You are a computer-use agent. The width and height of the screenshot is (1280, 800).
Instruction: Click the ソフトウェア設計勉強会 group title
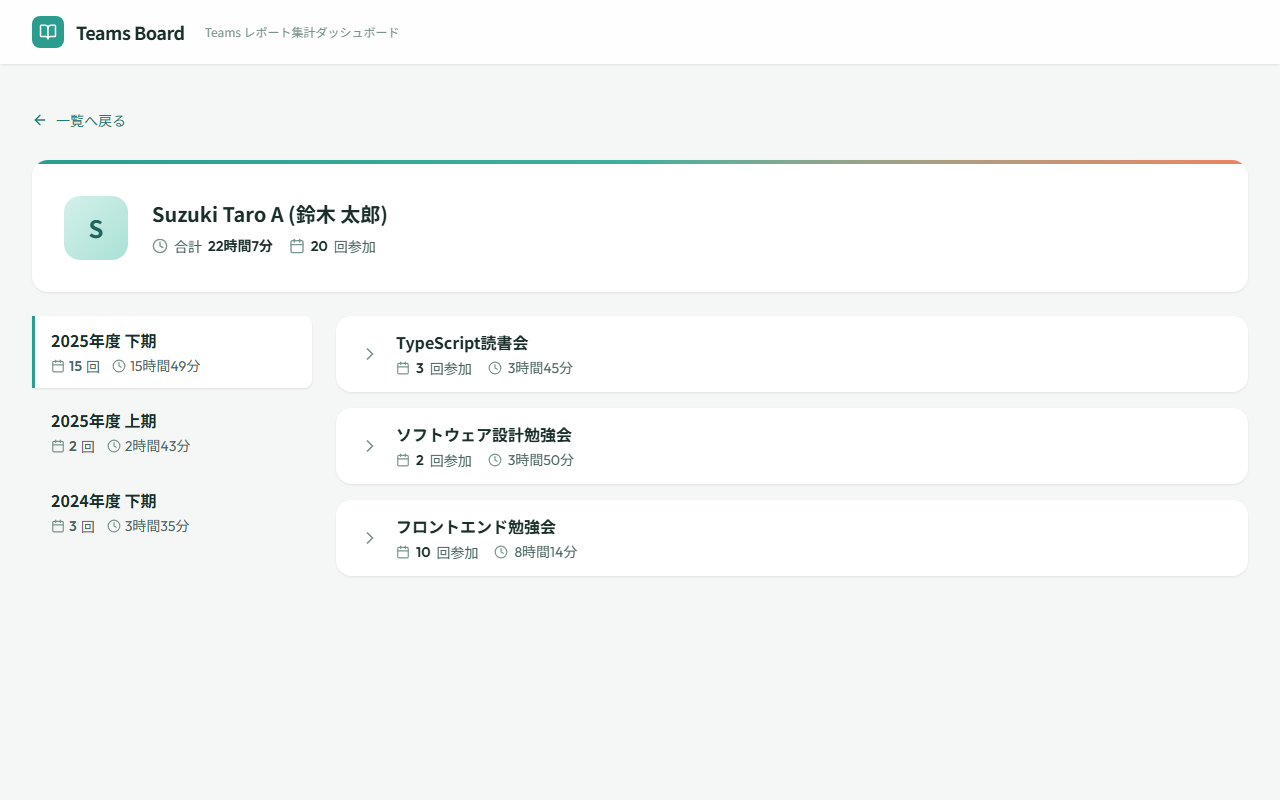pos(483,435)
